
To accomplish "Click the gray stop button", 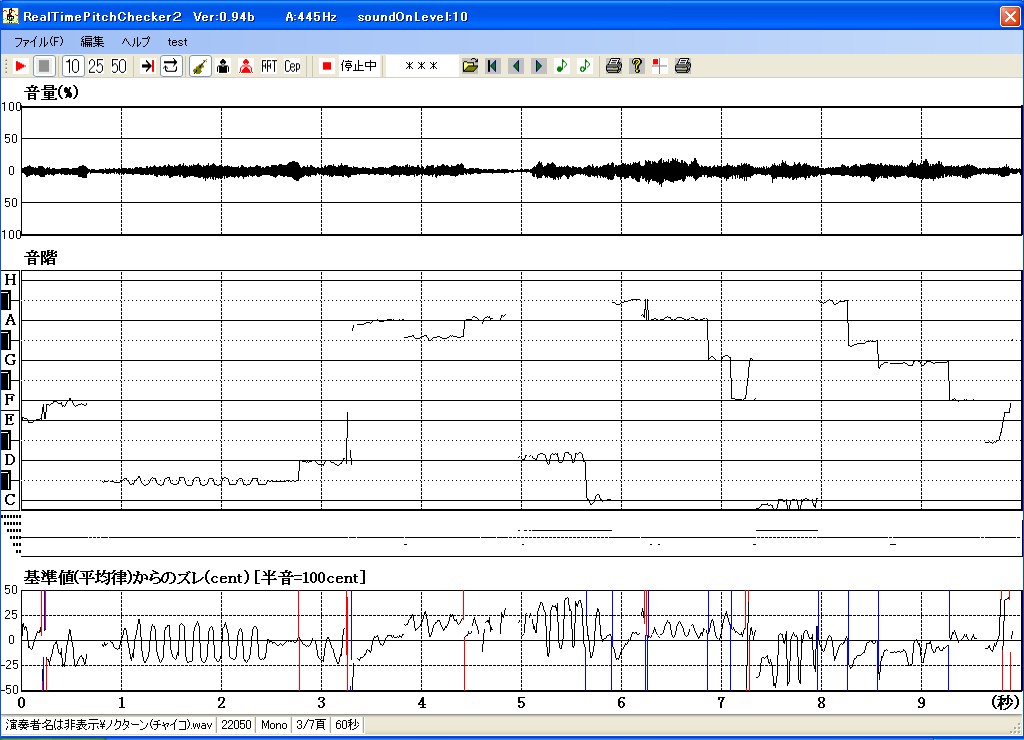I will pos(44,66).
